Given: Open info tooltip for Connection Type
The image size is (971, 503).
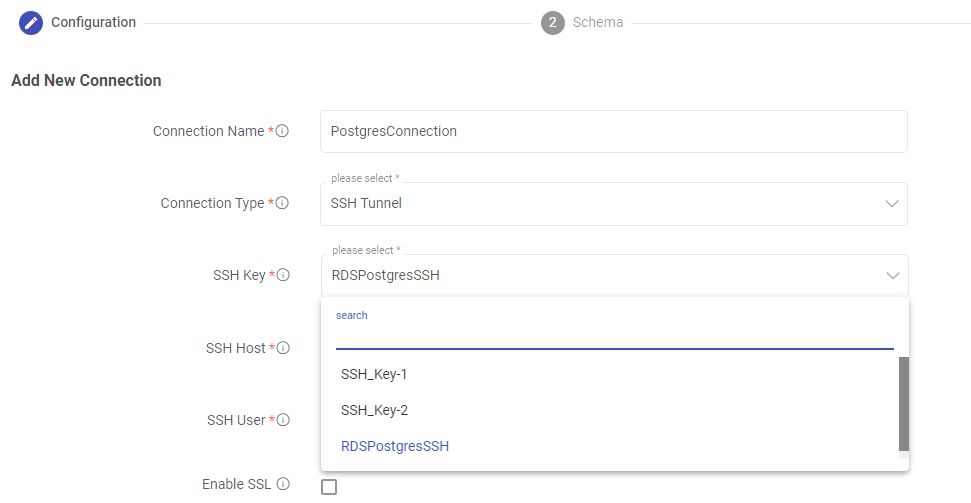Looking at the screenshot, I should [x=282, y=203].
